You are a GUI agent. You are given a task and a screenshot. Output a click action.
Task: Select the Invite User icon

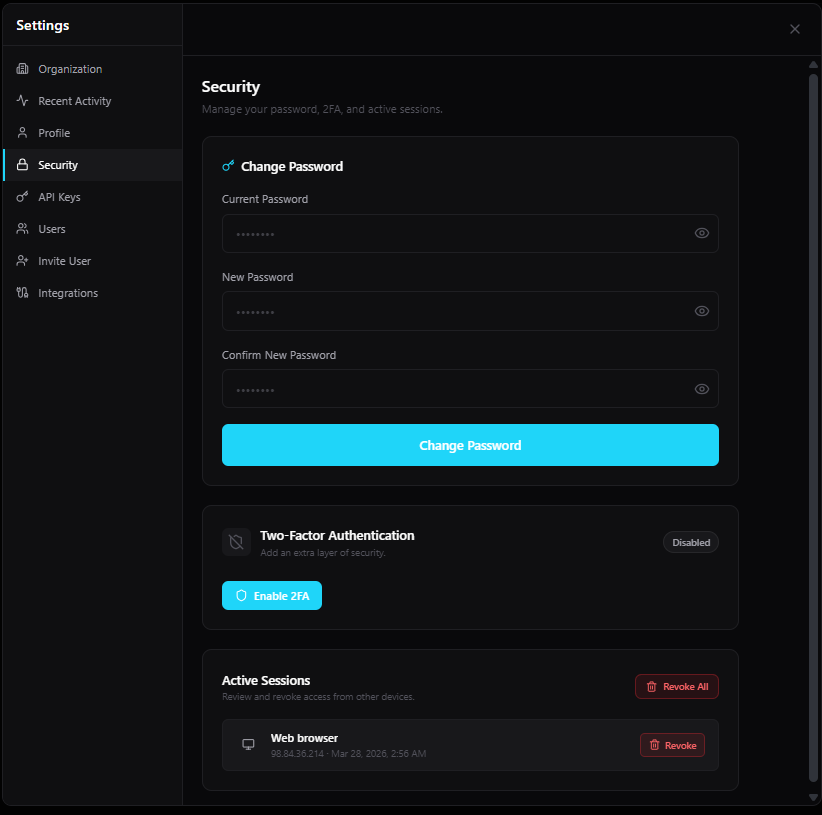[22, 260]
